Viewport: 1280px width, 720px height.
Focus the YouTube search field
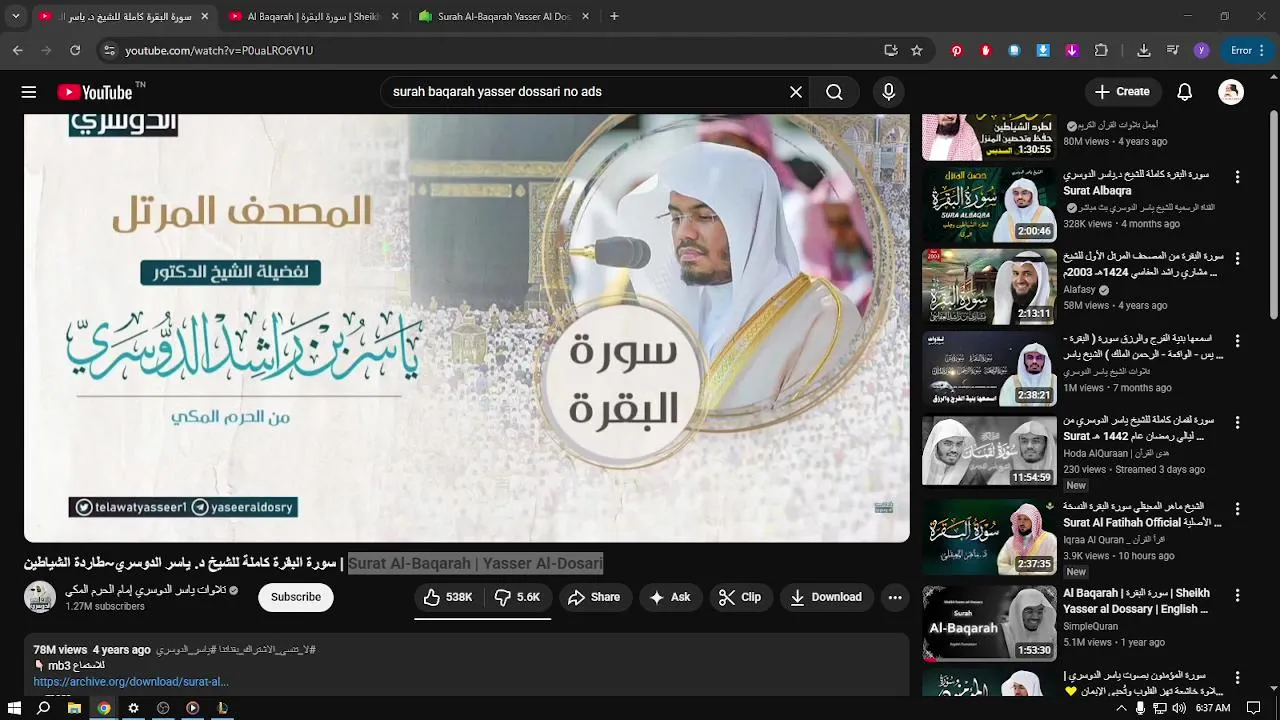(x=585, y=92)
